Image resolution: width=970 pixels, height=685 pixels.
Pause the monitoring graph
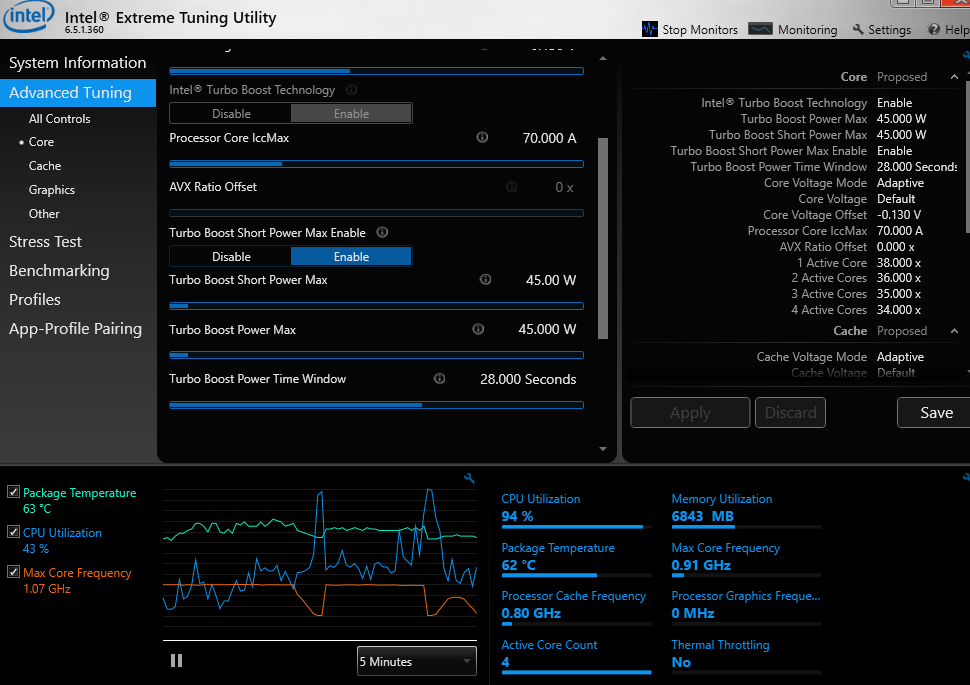[176, 661]
